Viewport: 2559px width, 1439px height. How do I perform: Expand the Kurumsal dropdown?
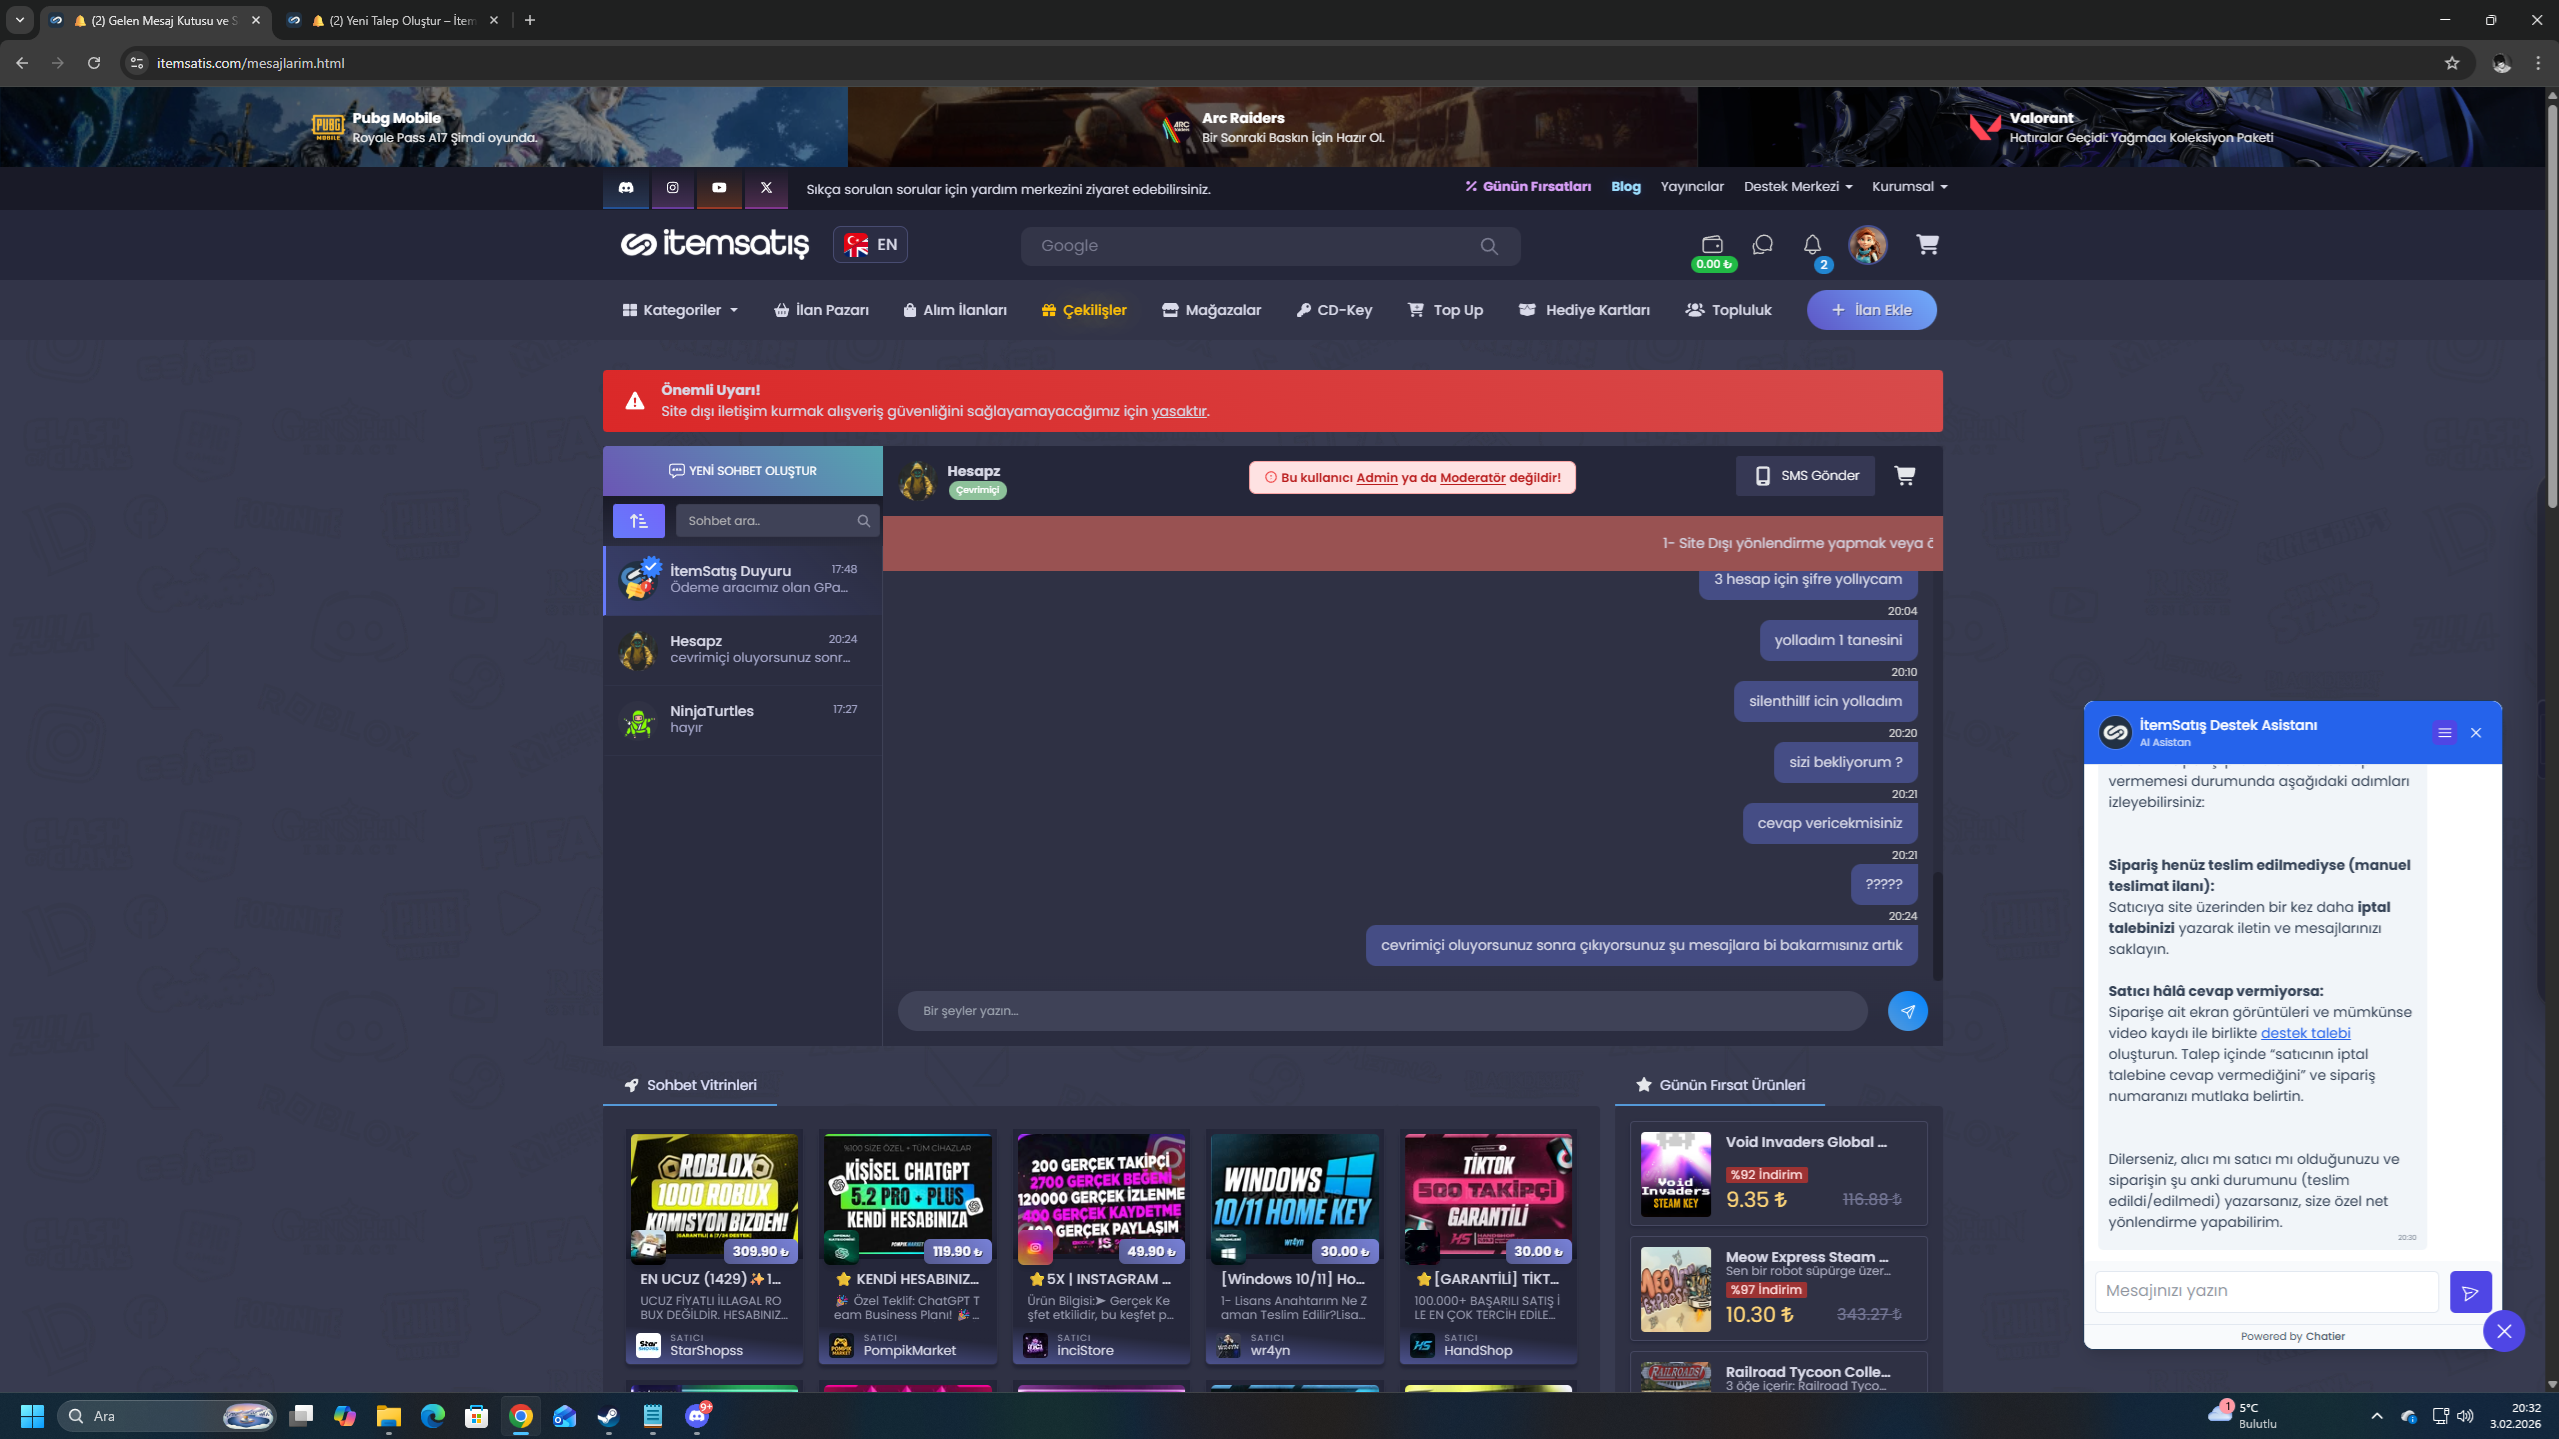(x=1910, y=187)
